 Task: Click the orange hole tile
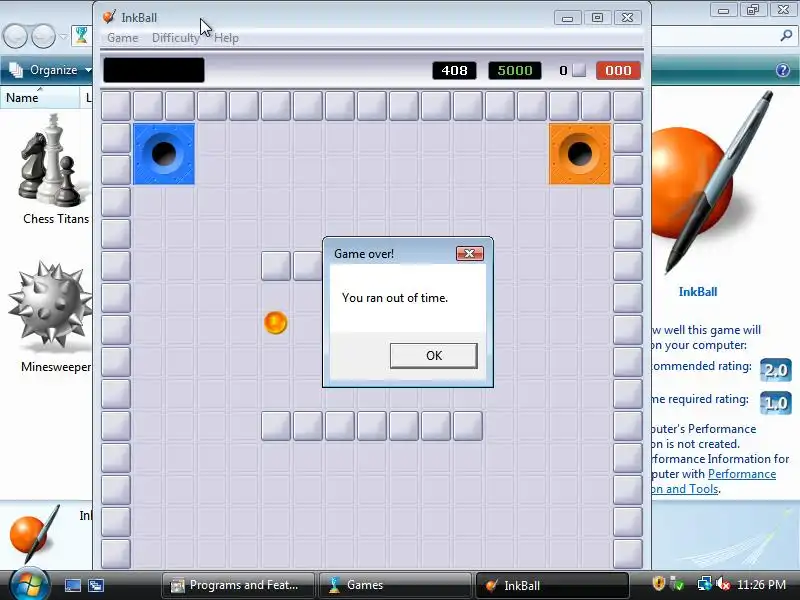pyautogui.click(x=580, y=154)
